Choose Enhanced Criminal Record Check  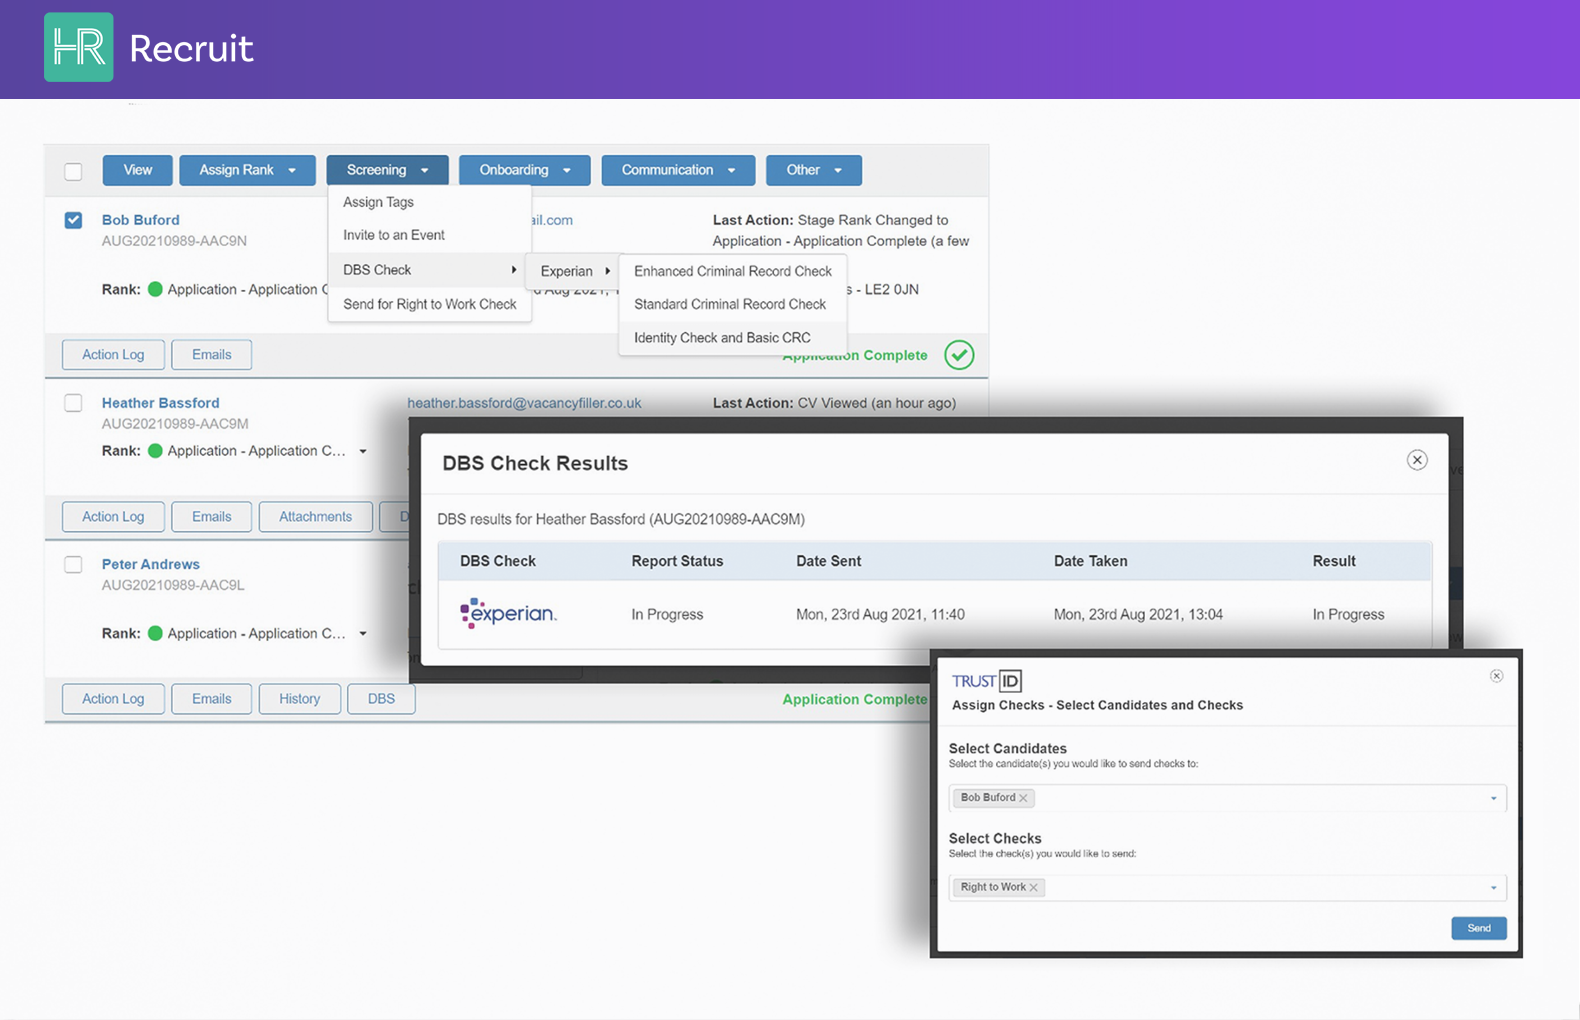point(733,271)
